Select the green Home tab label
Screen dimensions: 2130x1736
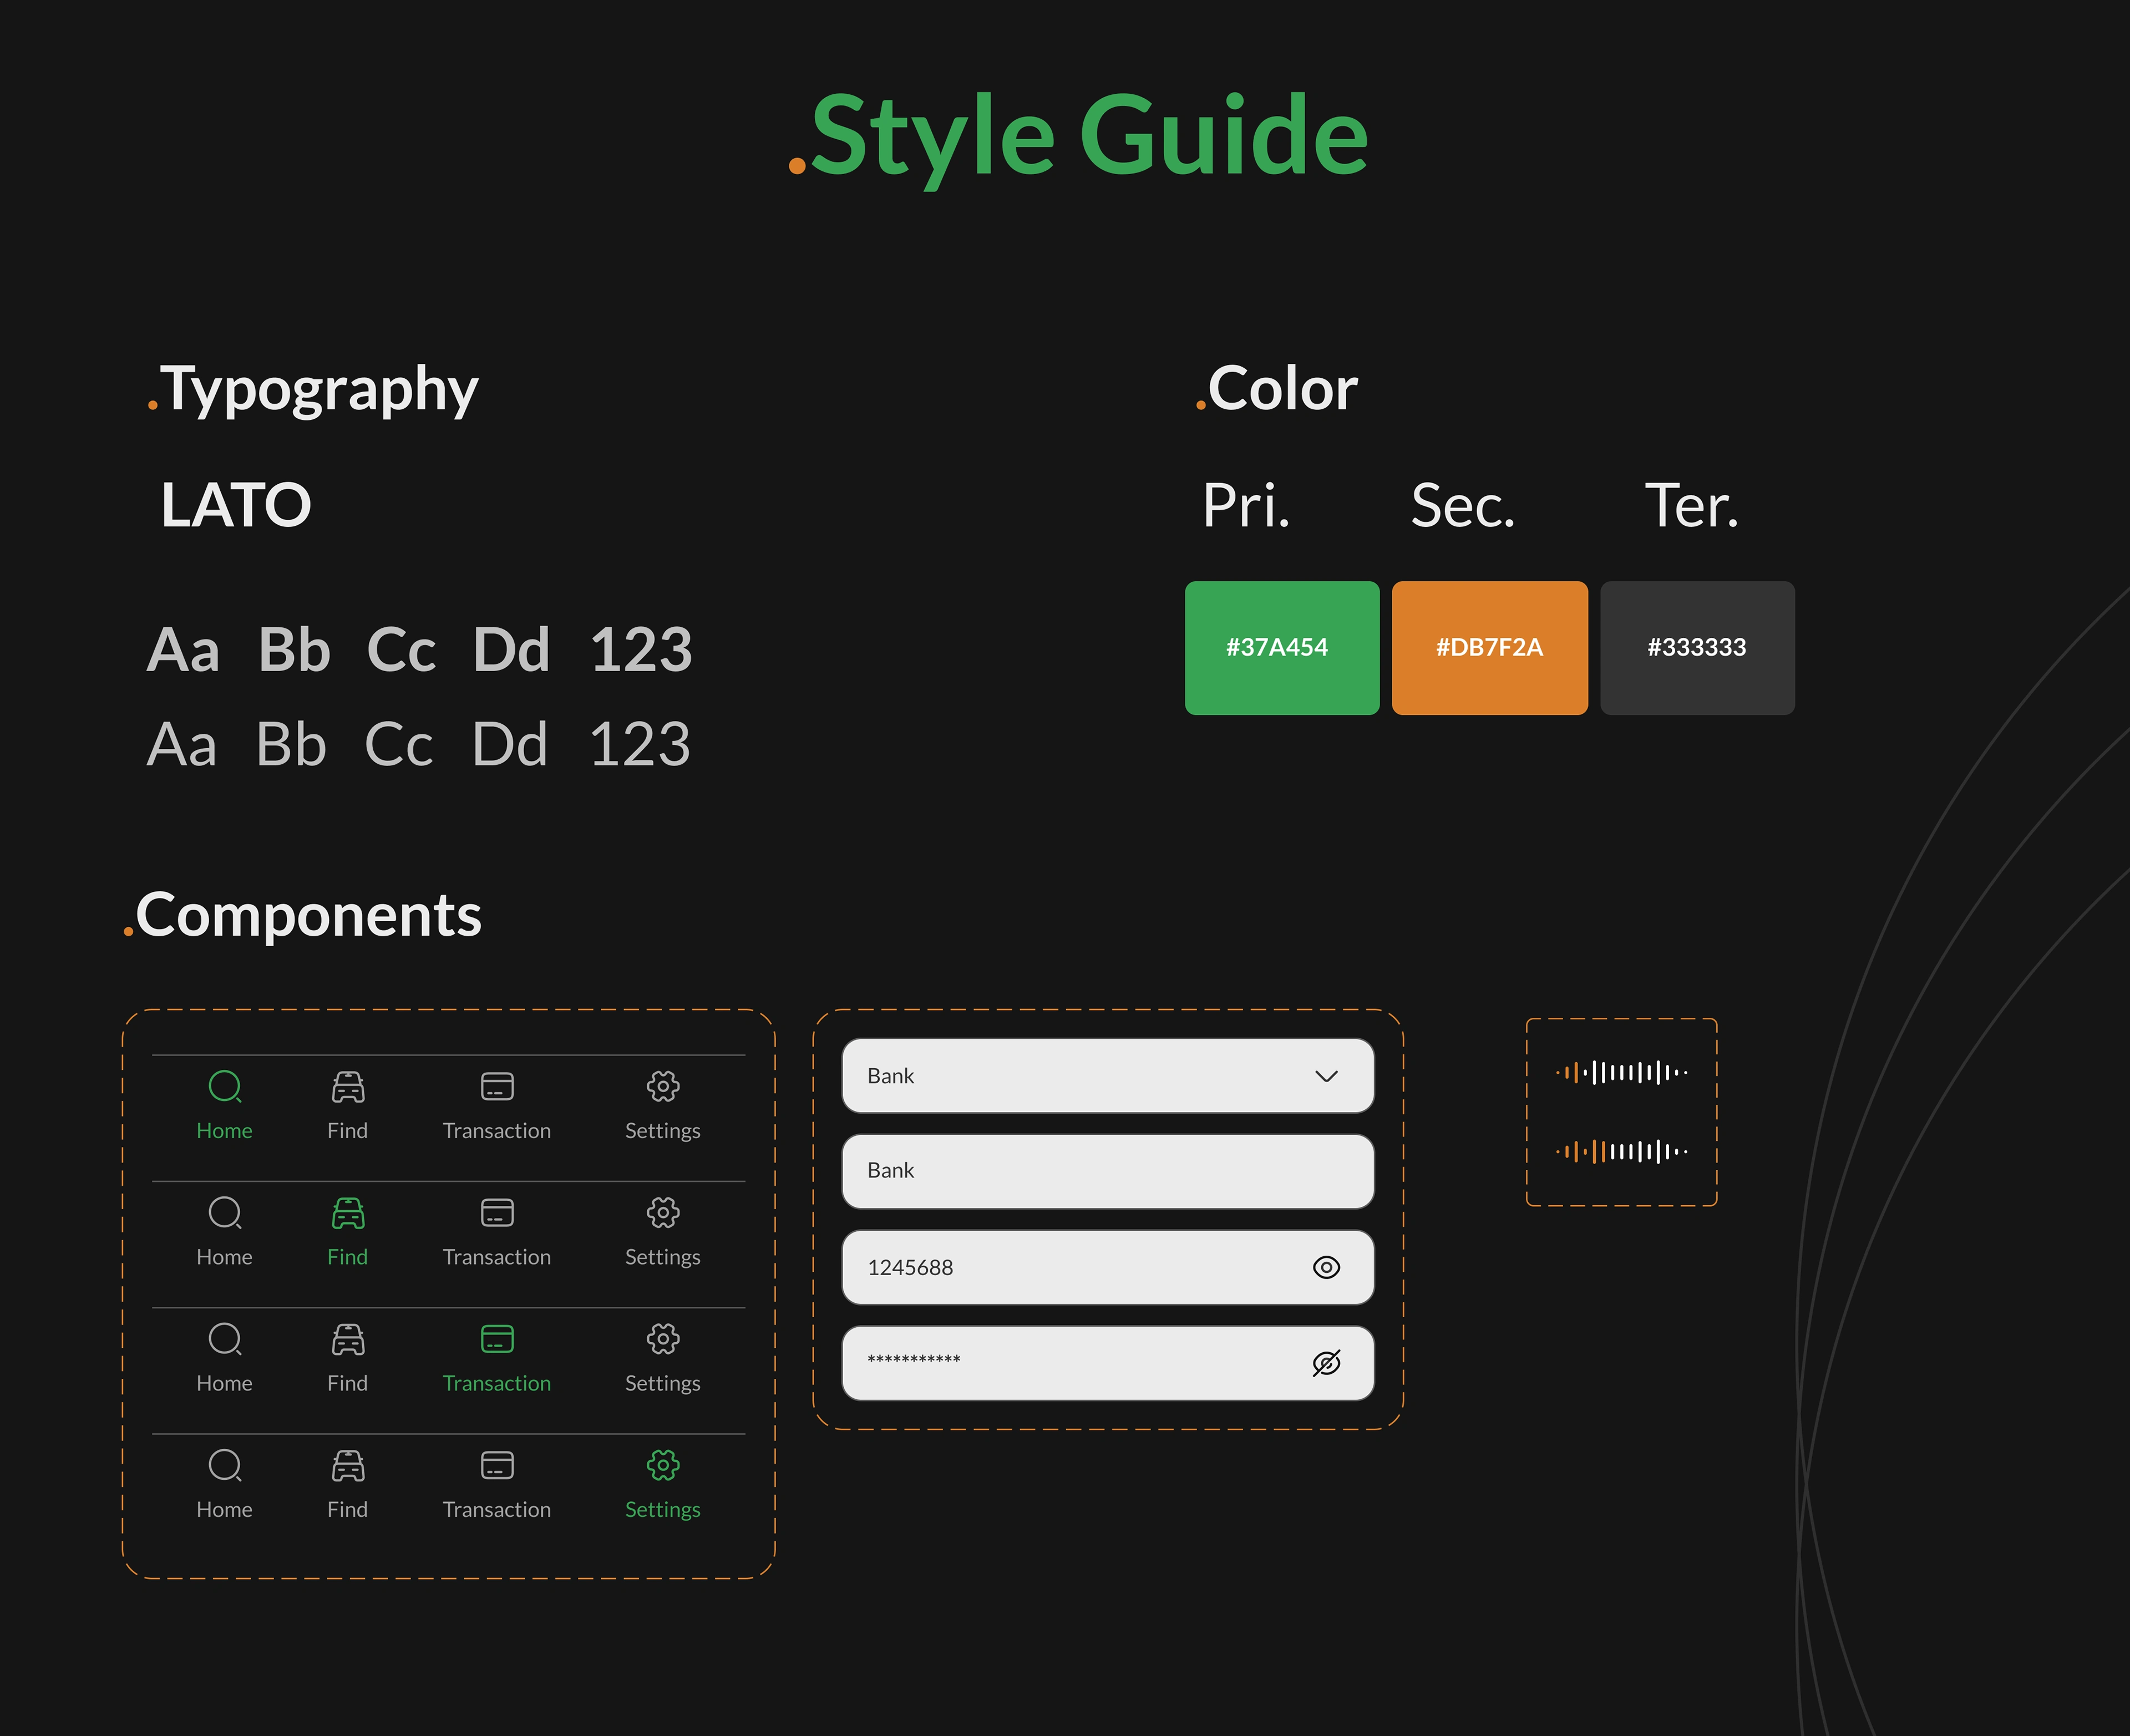click(224, 1130)
